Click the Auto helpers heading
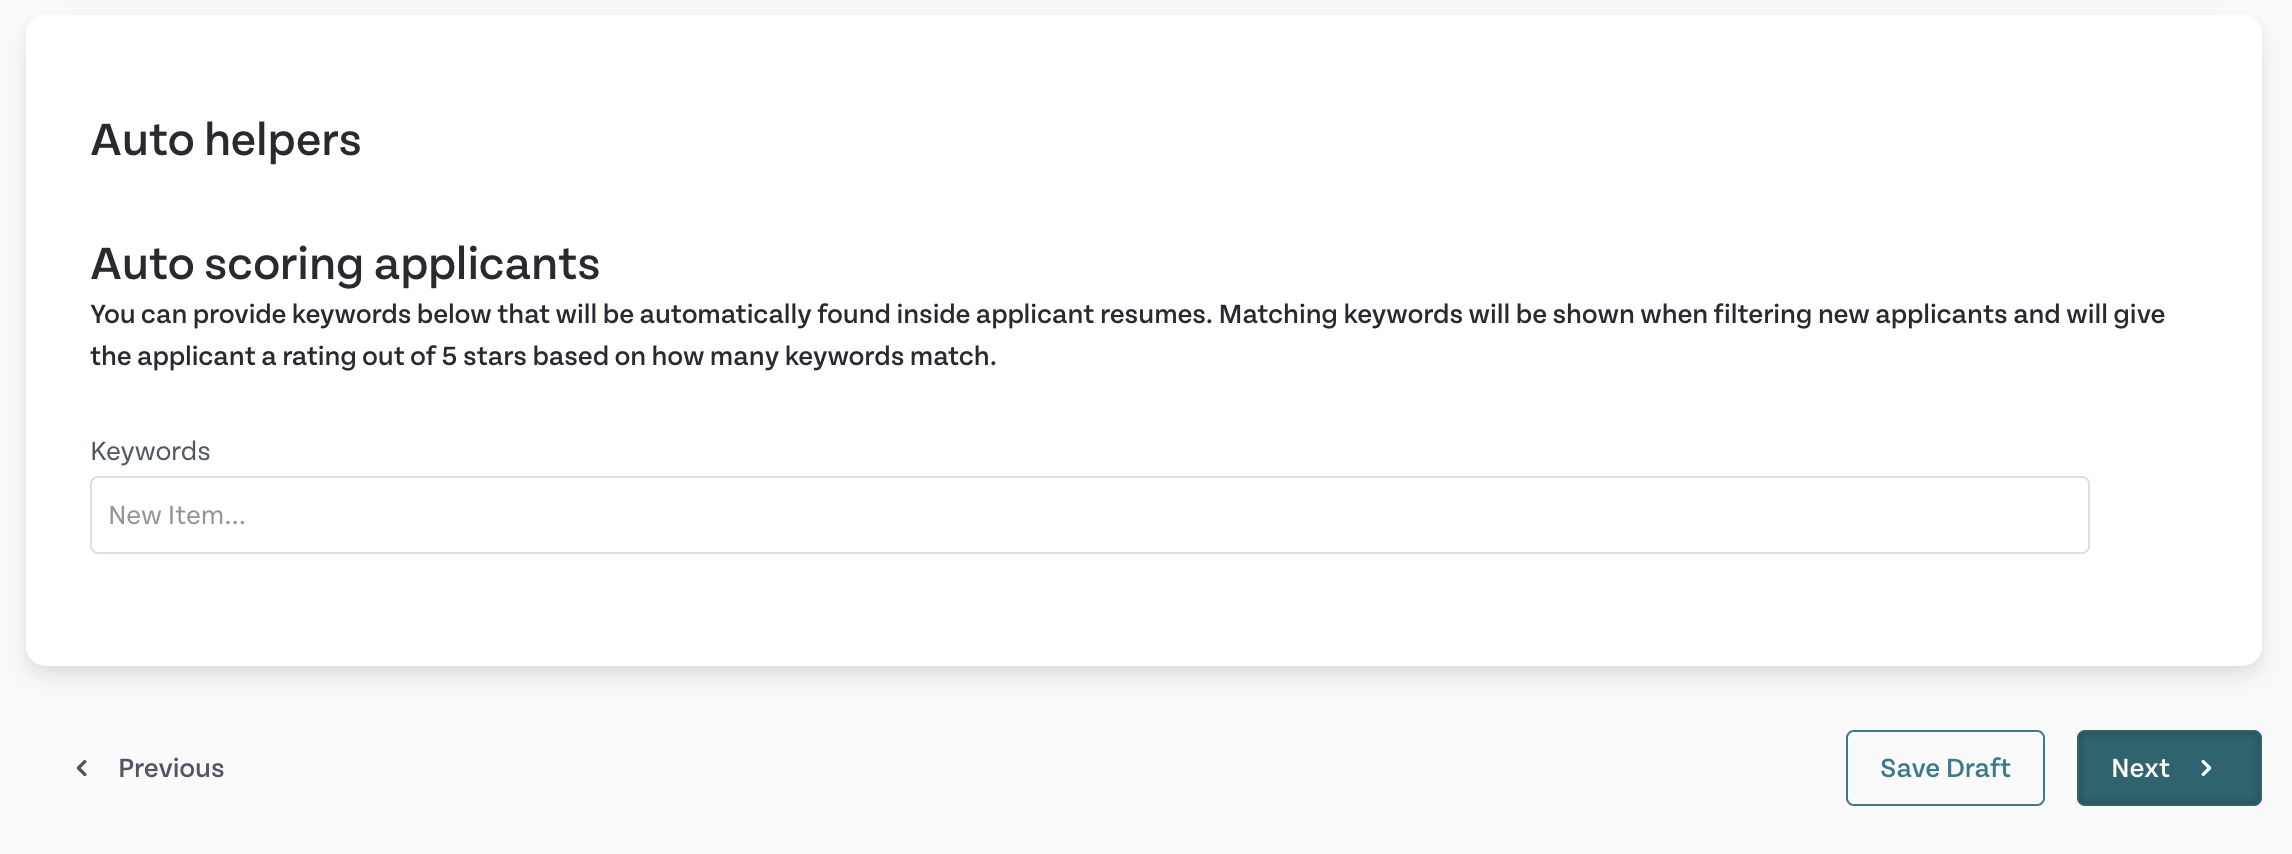 [x=226, y=140]
